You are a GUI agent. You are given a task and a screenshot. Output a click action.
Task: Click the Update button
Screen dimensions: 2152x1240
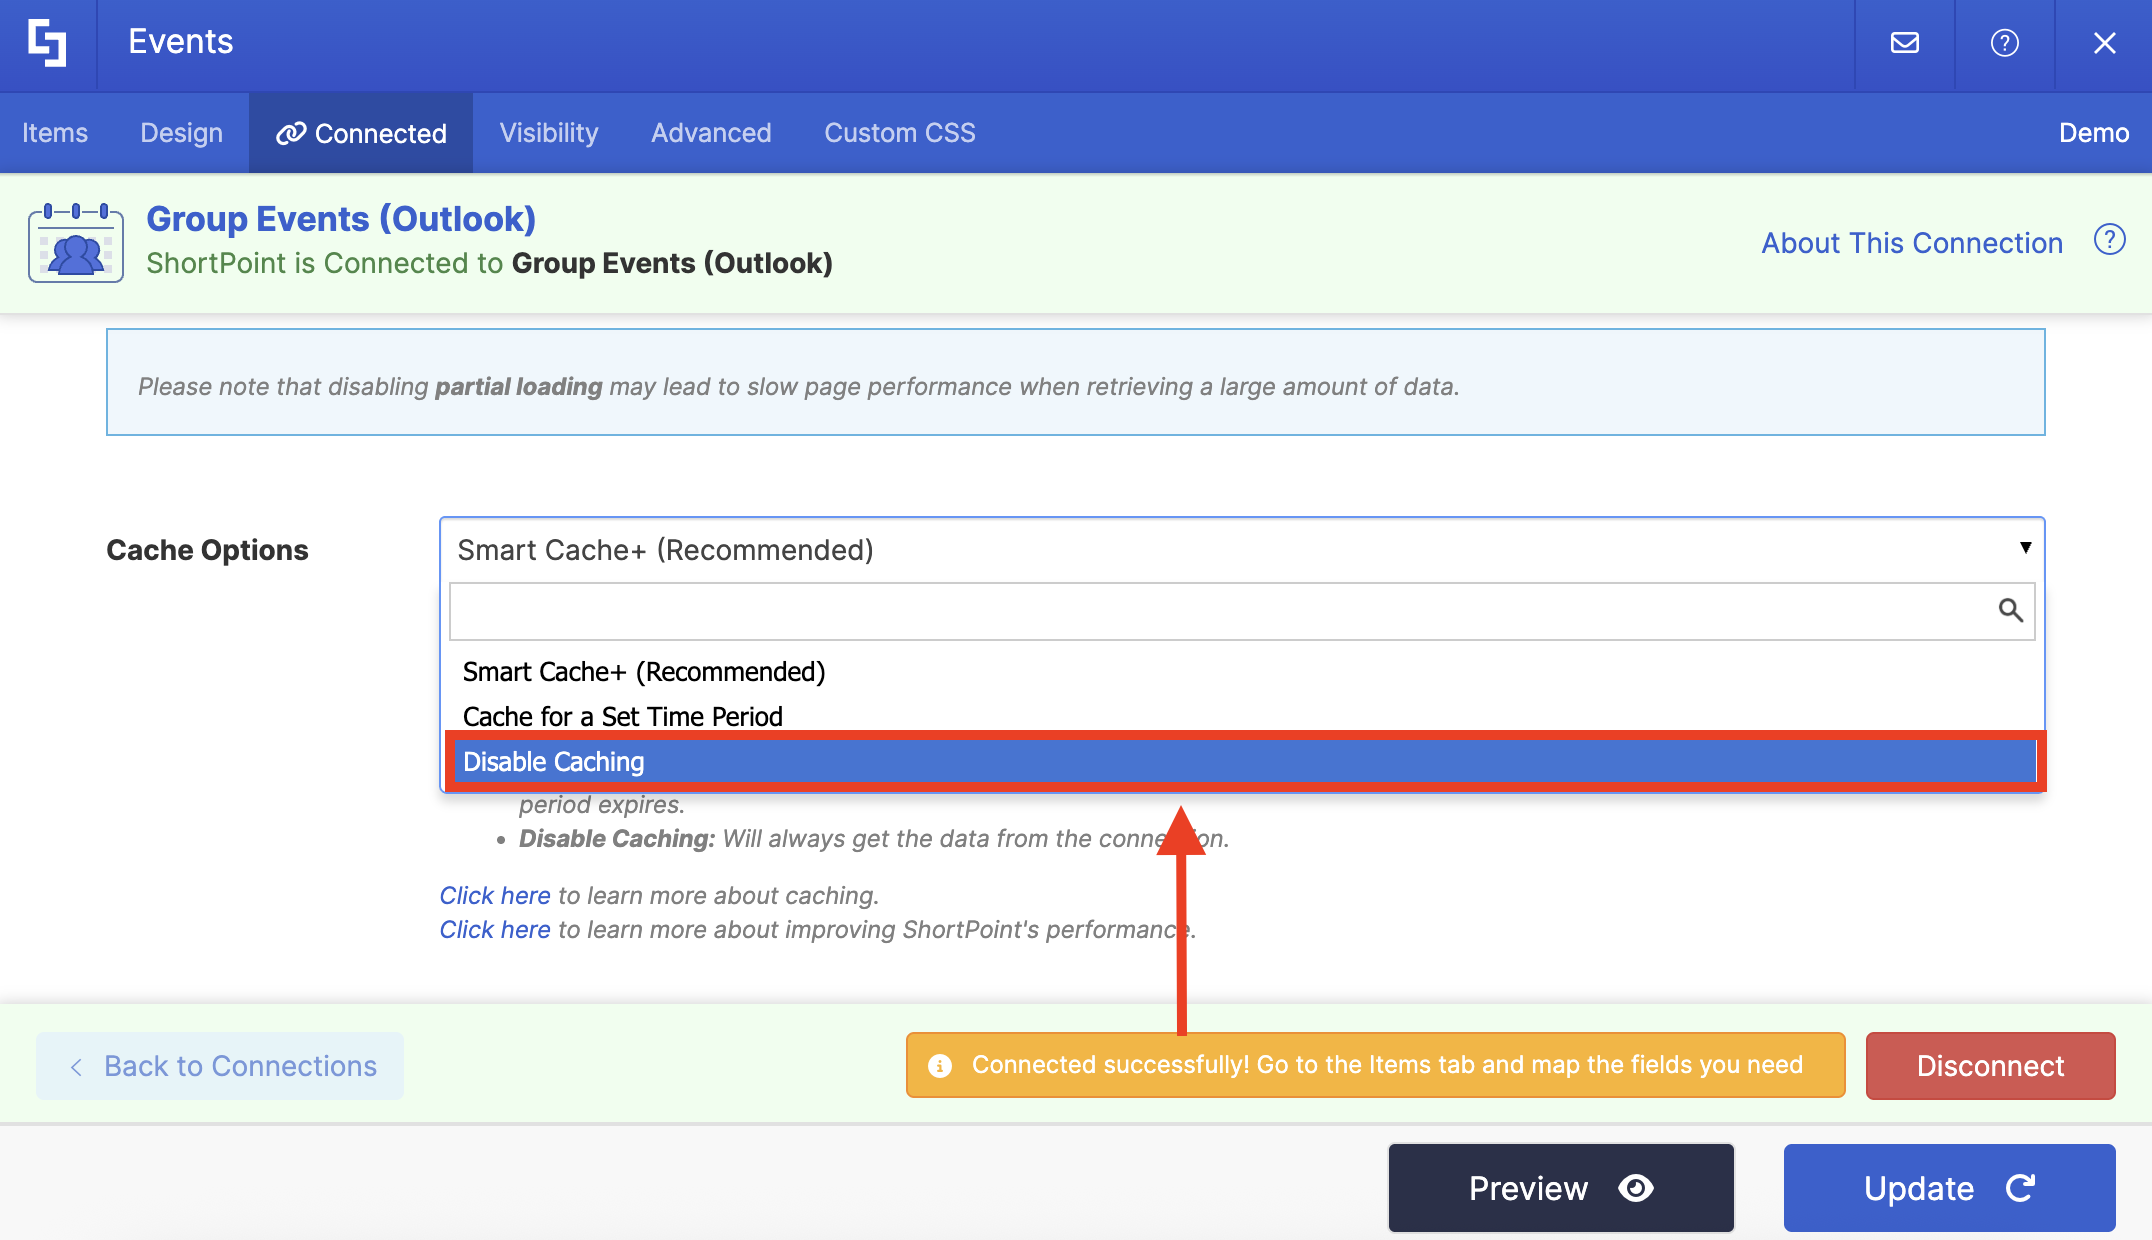(x=1949, y=1188)
